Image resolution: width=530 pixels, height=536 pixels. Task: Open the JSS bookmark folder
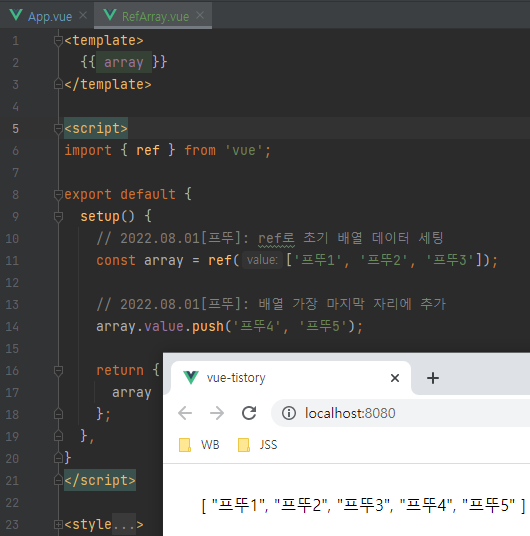pos(257,445)
